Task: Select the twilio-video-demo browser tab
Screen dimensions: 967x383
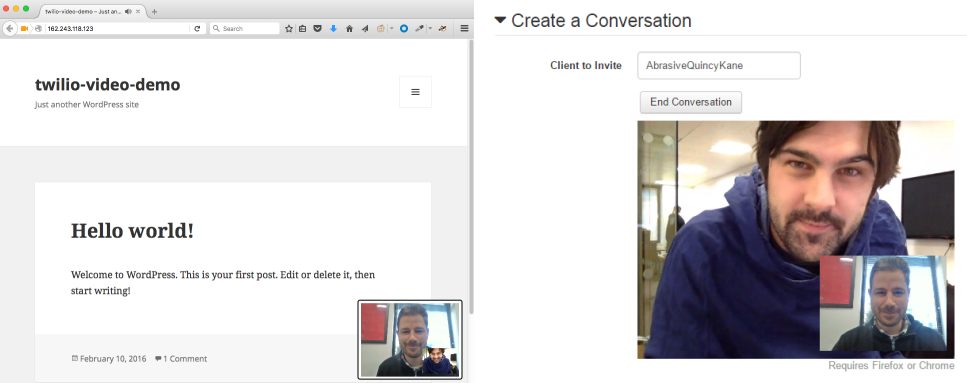Action: (93, 12)
